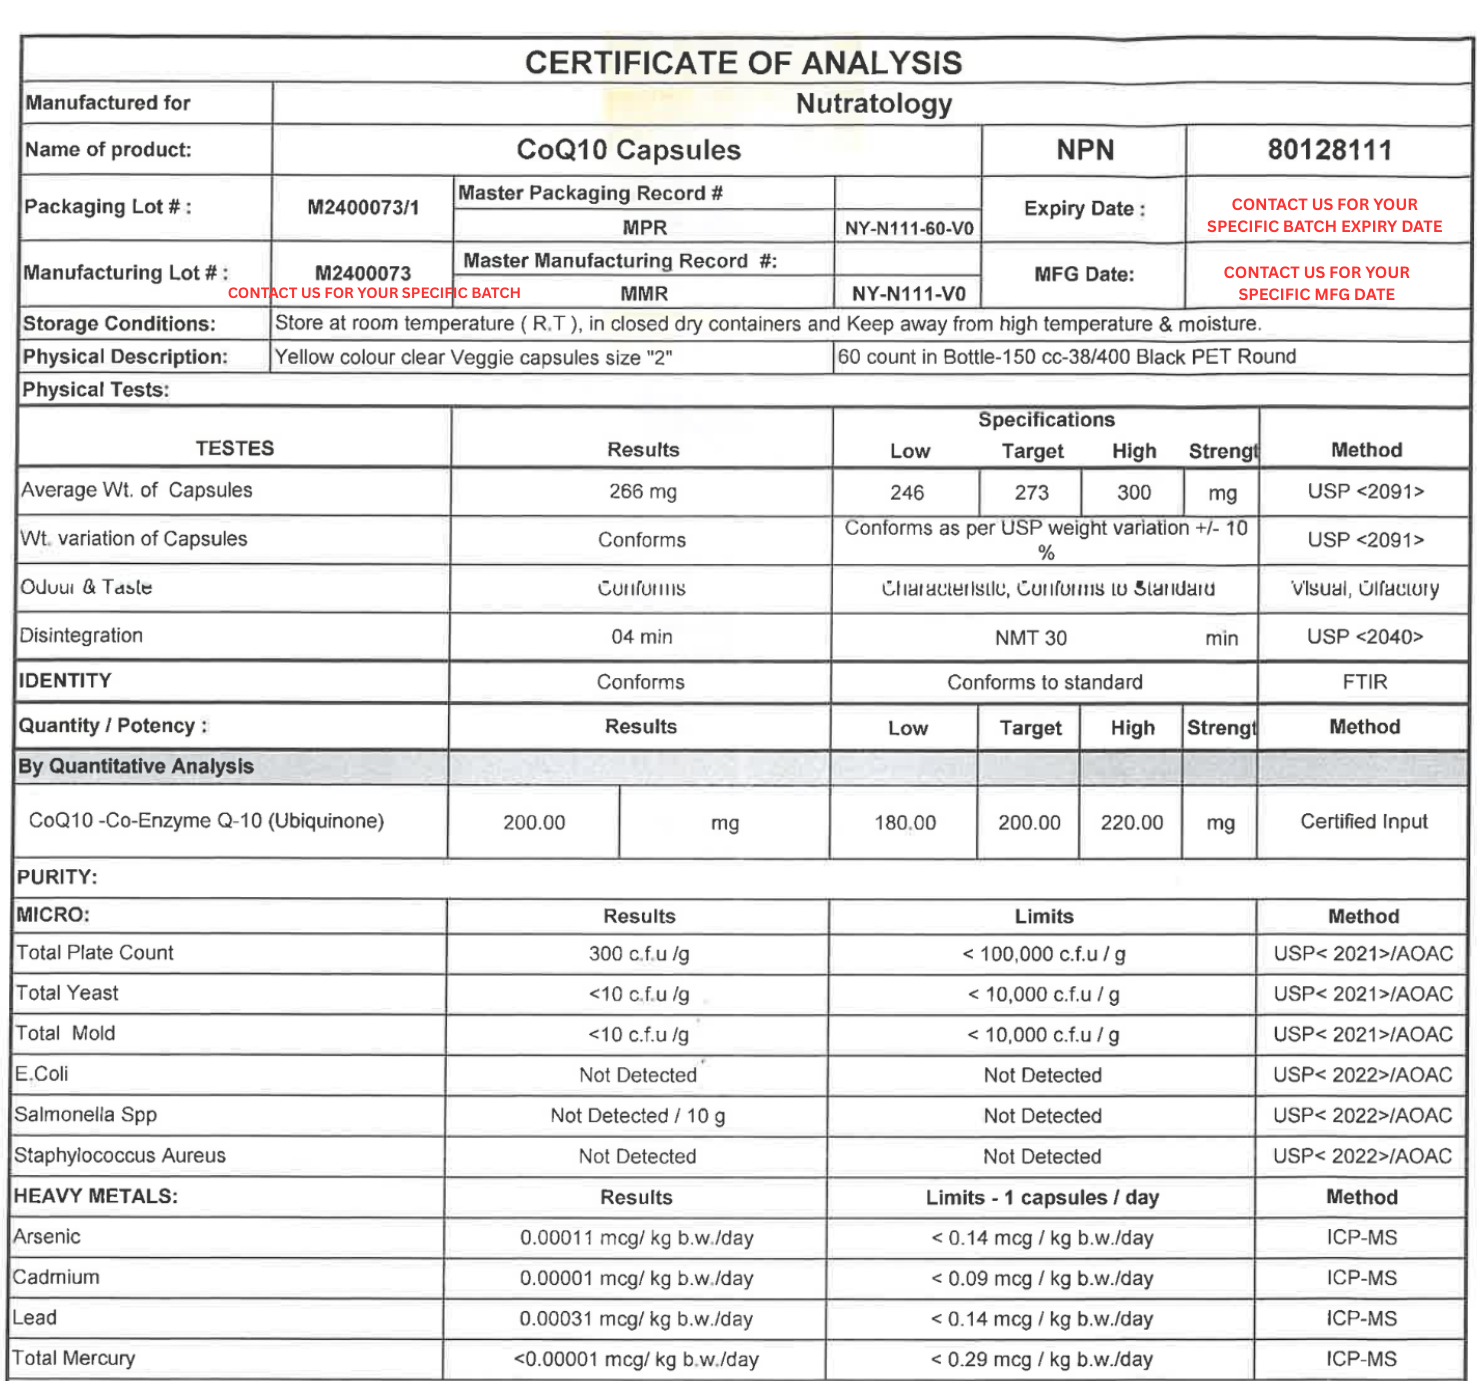Select packaging lot number M2400073/1
Viewport: 1477px width, 1381px height.
[363, 208]
